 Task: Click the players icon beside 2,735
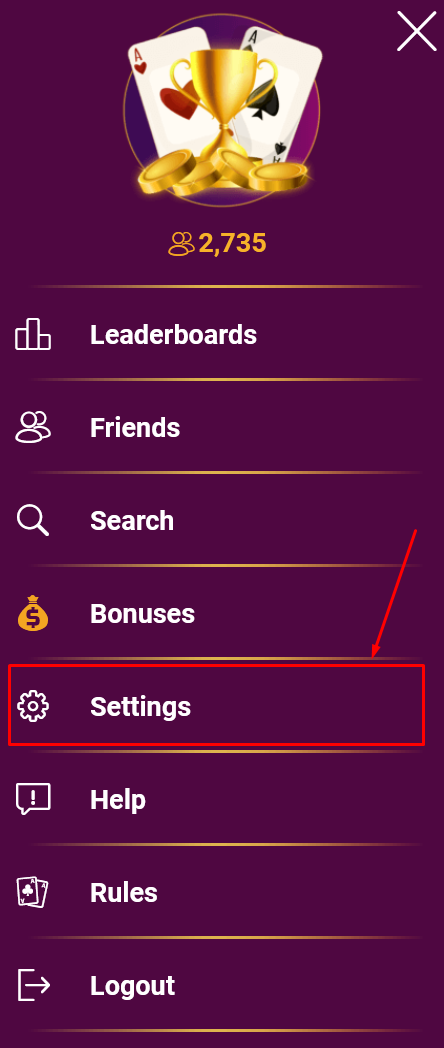pos(181,243)
